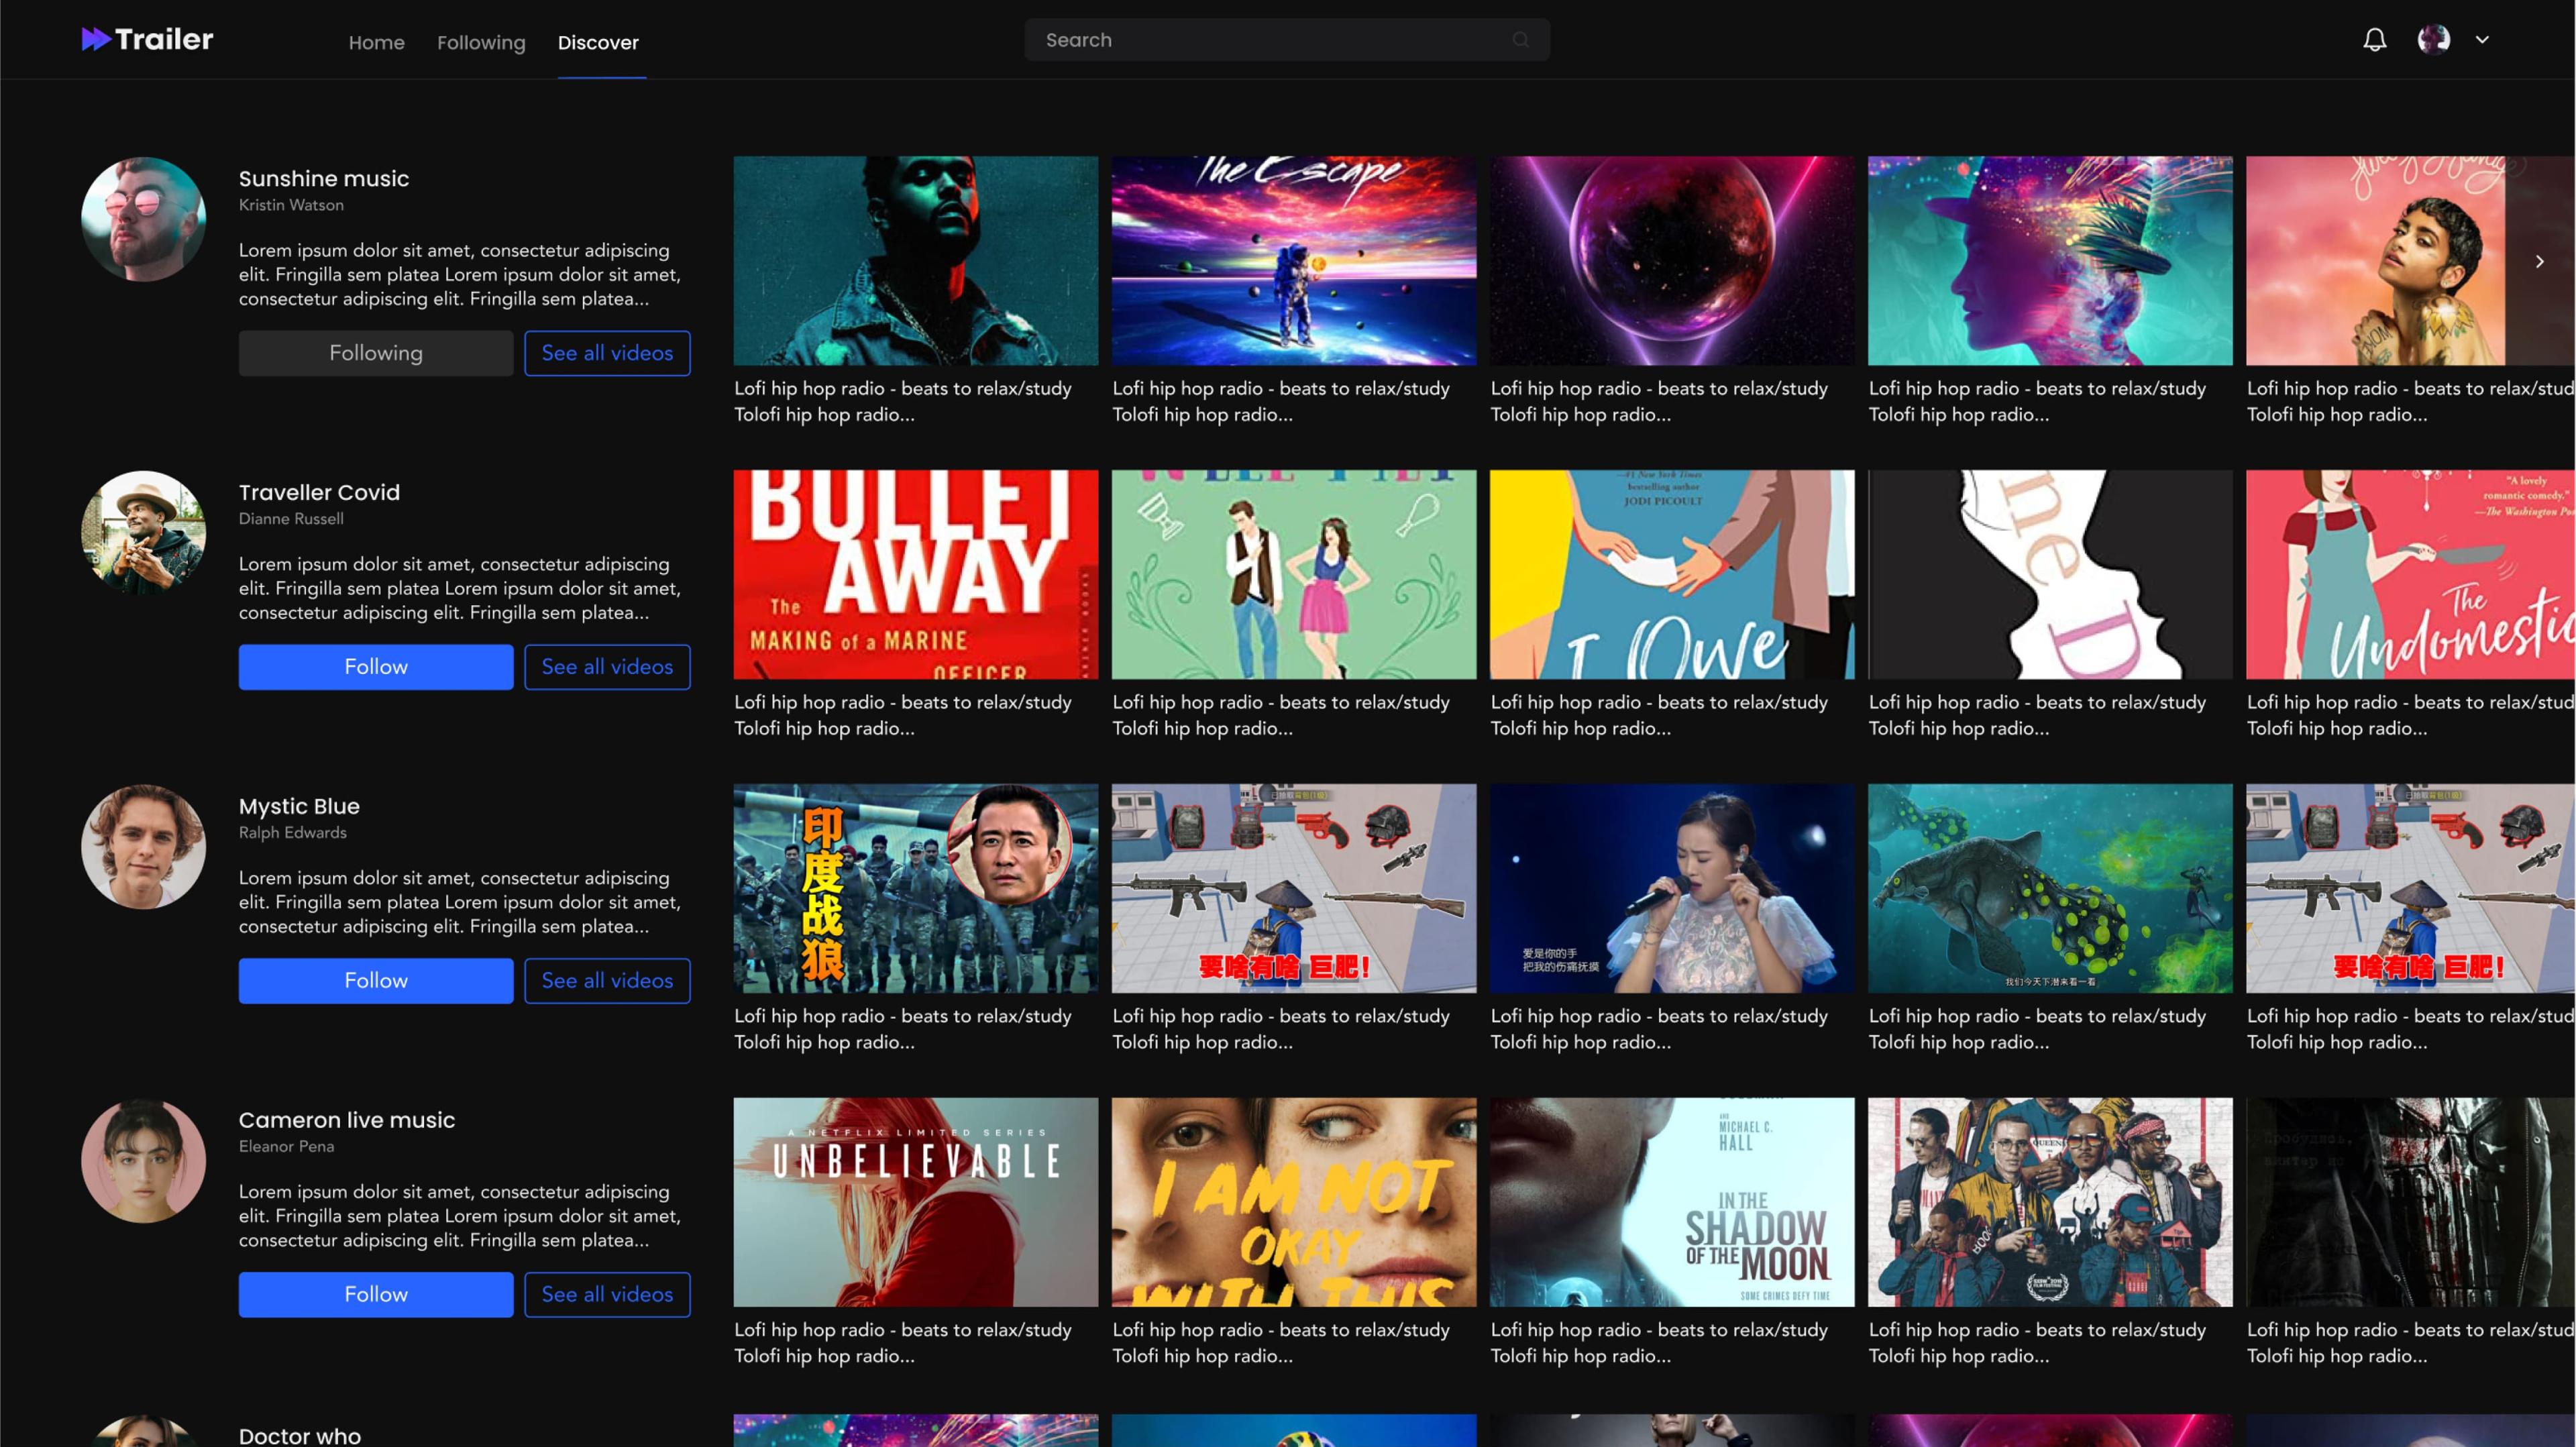Open Cameron live music avatar
The image size is (2576, 1447).
143,1161
